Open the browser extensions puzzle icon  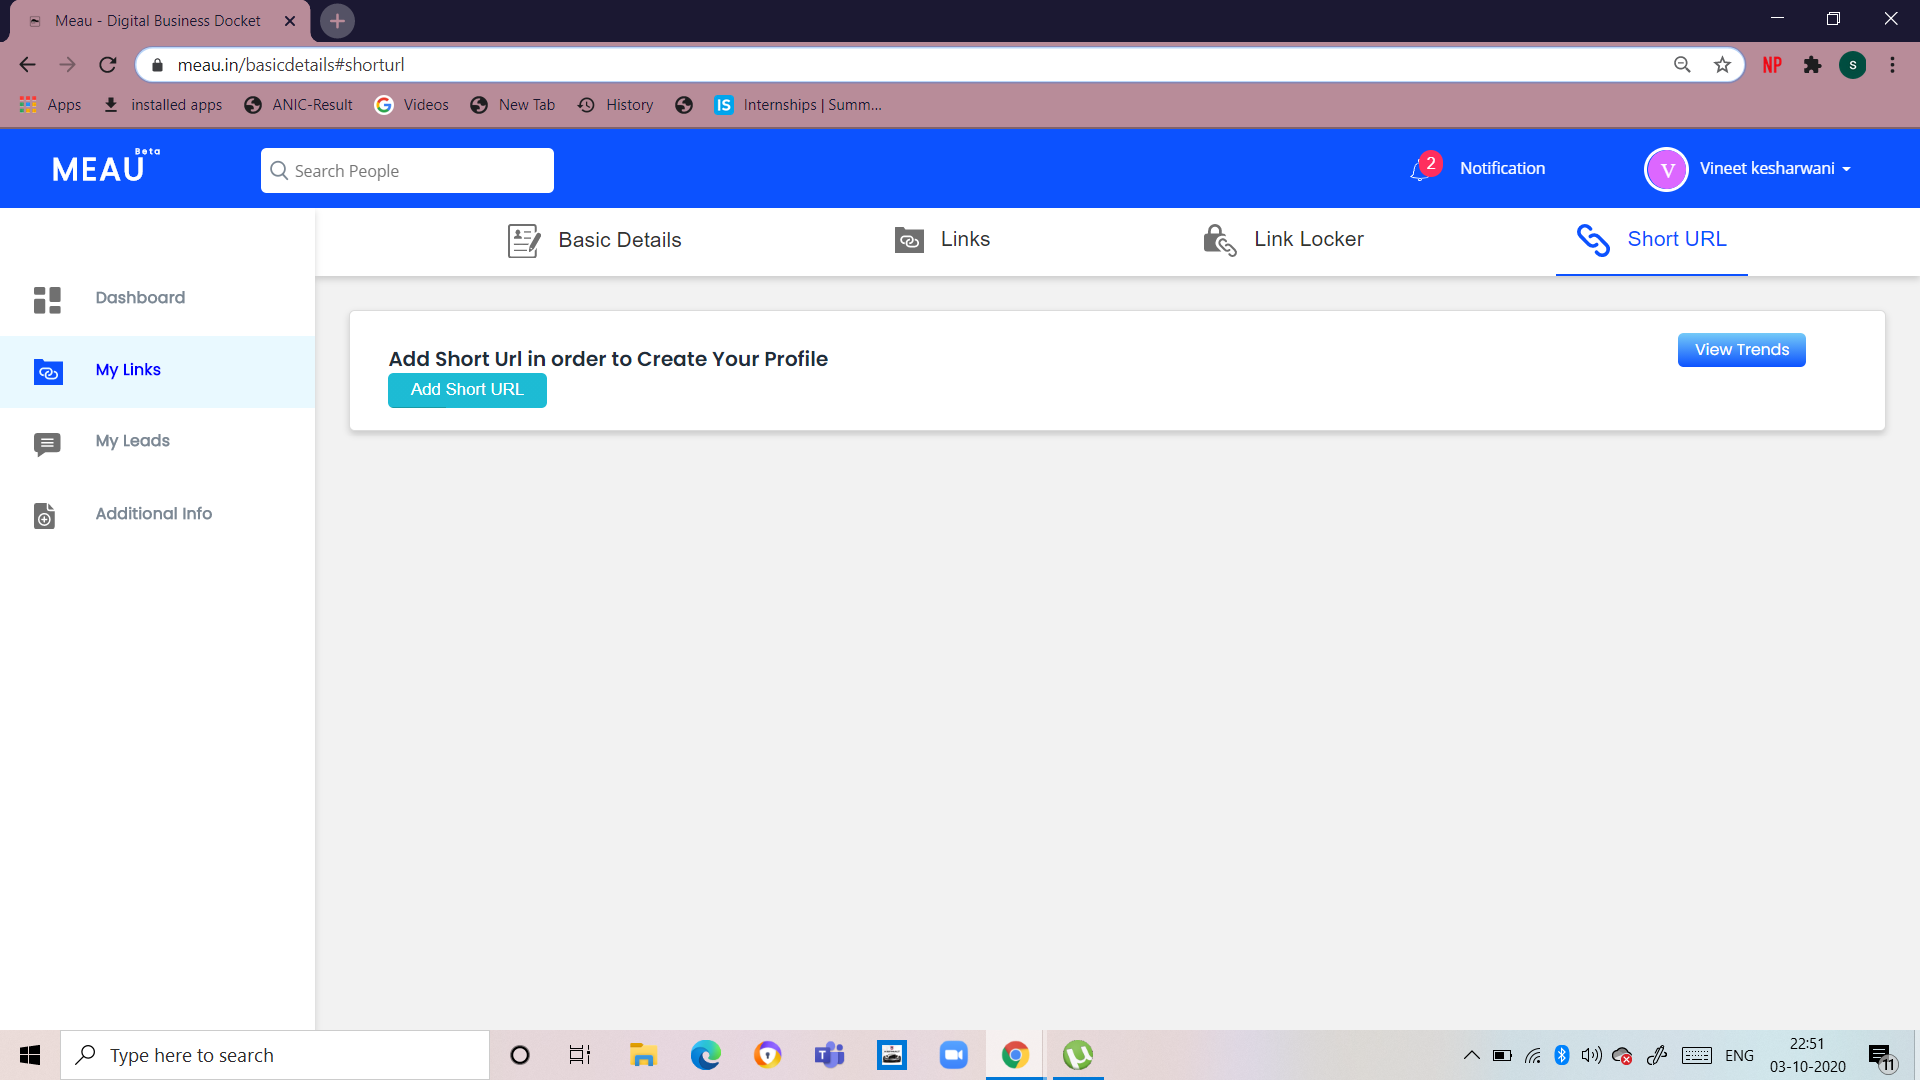1812,65
